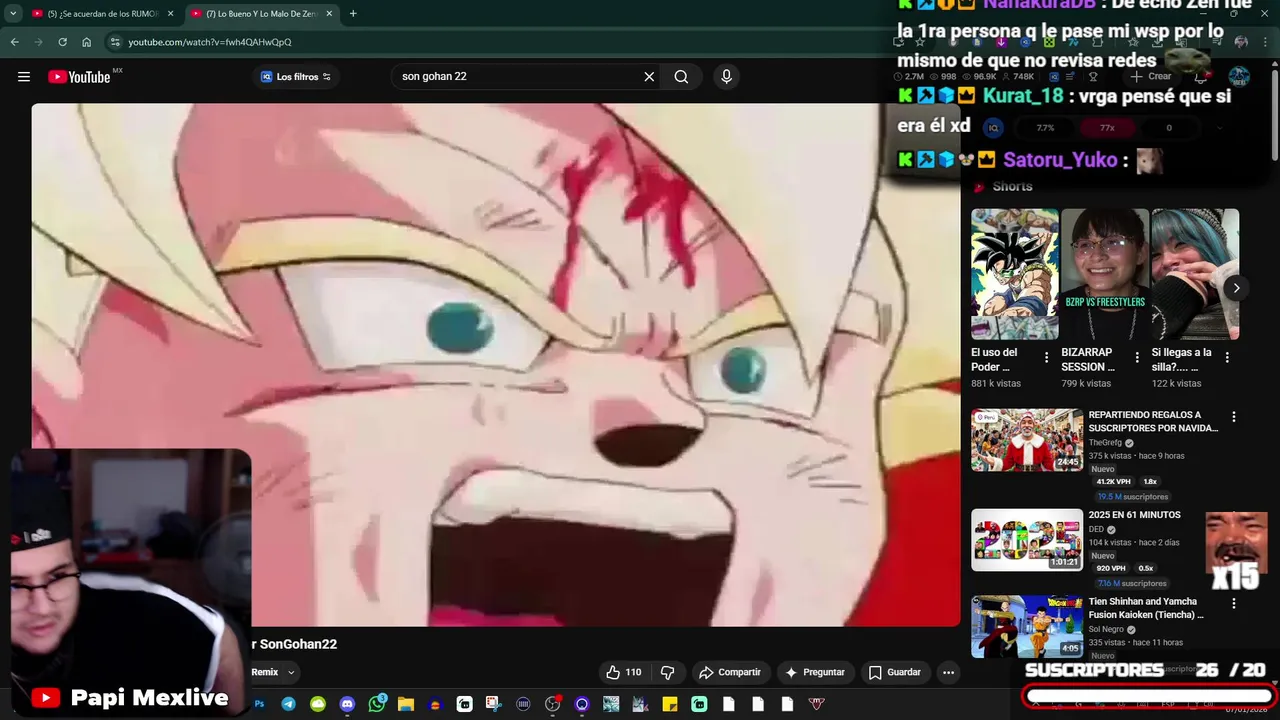Image resolution: width=1280 pixels, height=720 pixels.
Task: View site information icon in address bar
Action: 115,42
